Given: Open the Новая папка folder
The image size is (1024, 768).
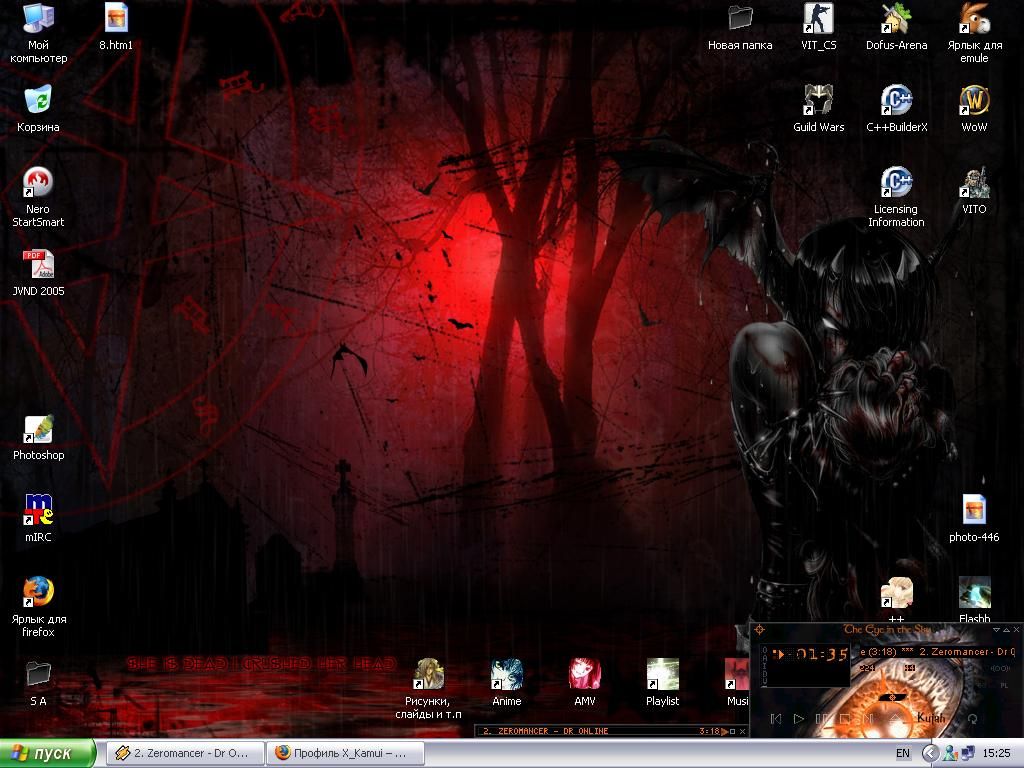Looking at the screenshot, I should 740,27.
